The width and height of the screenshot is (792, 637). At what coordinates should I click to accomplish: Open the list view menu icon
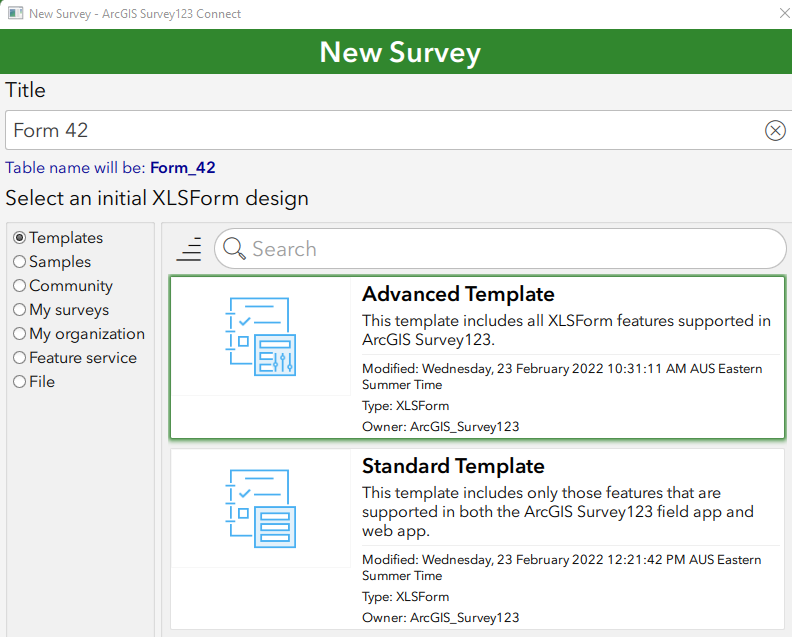pyautogui.click(x=189, y=249)
